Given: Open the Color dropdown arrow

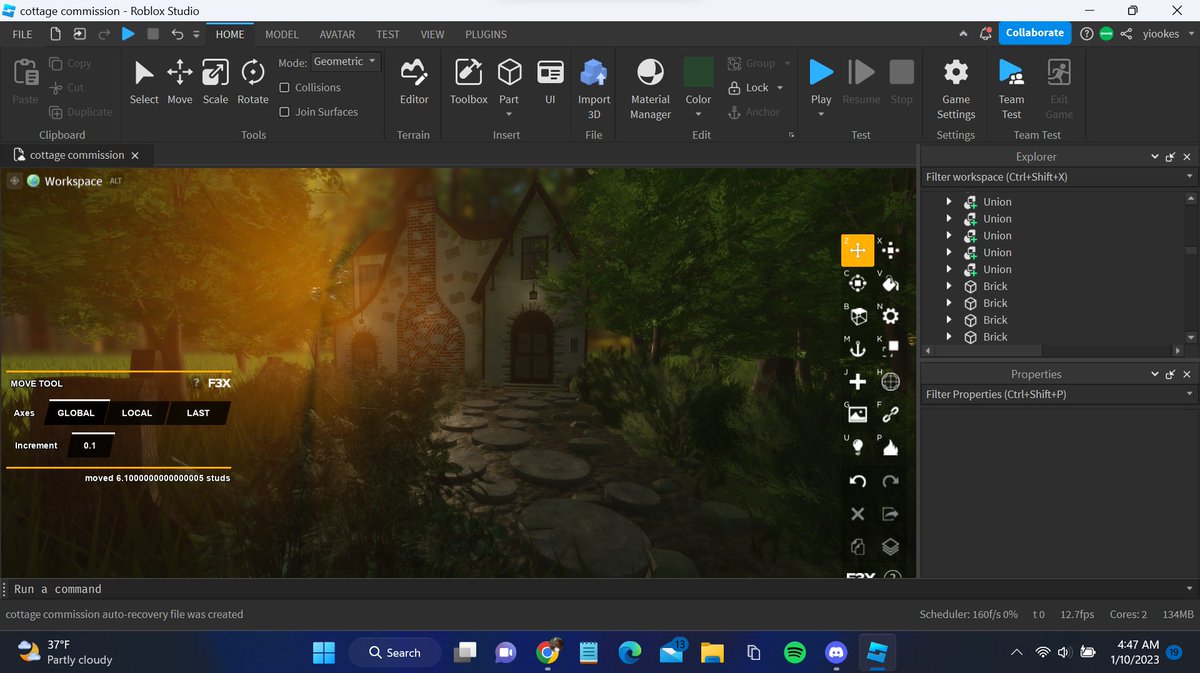Looking at the screenshot, I should click(698, 114).
